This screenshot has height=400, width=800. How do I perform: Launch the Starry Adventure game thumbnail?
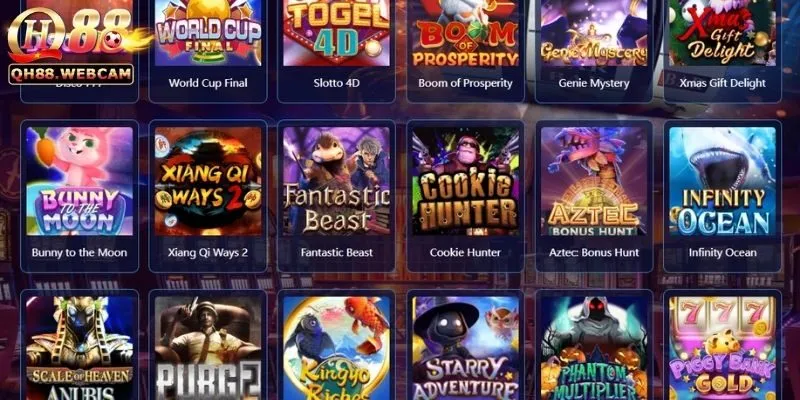[x=465, y=348]
